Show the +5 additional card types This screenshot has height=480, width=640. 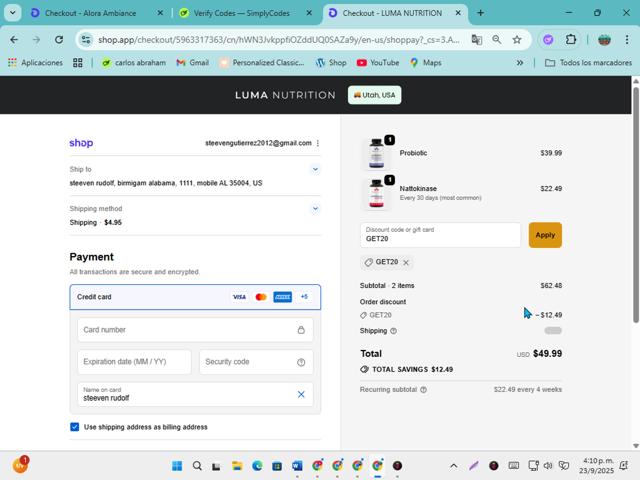[x=304, y=297]
